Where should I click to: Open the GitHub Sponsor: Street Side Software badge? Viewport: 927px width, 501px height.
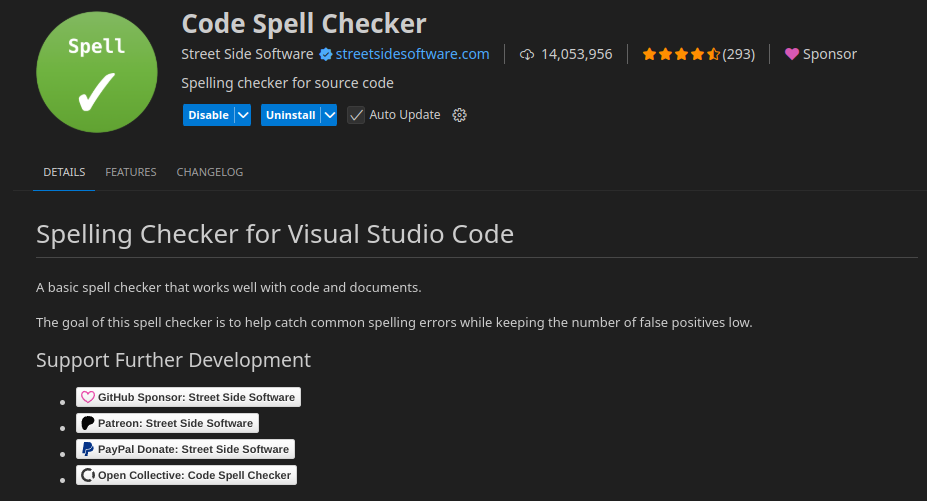189,397
